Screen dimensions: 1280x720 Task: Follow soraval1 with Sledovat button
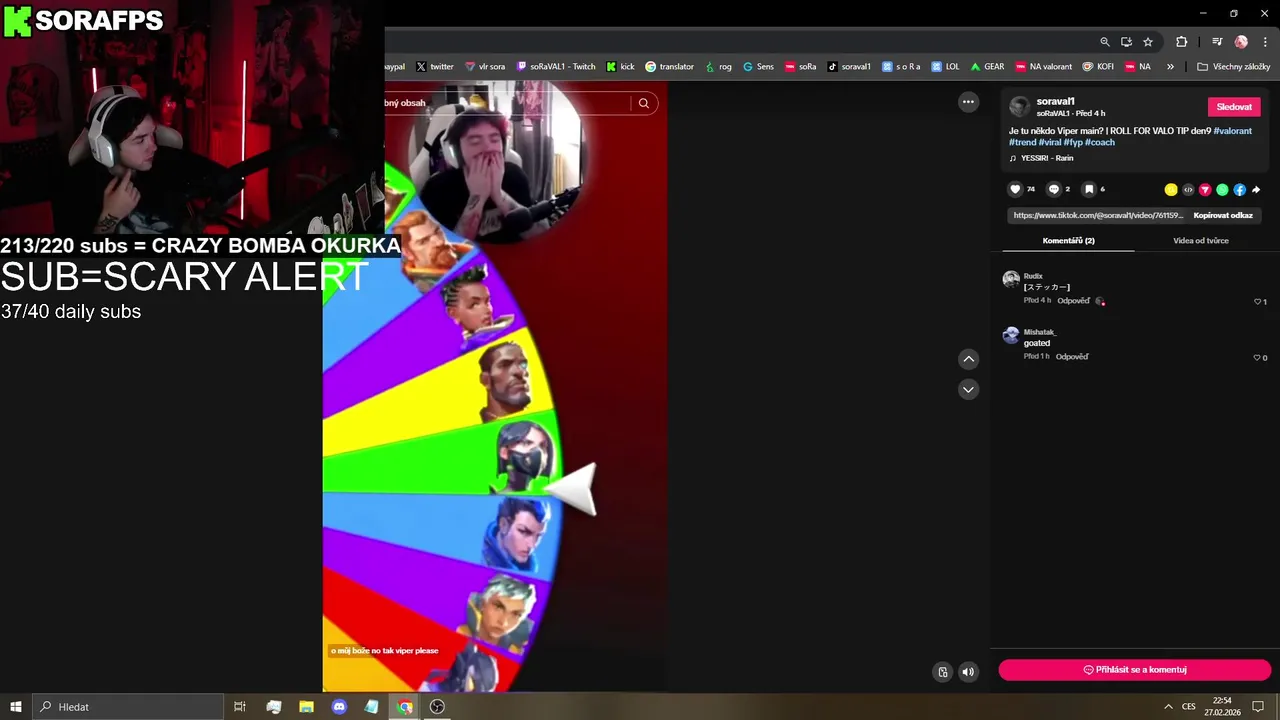(x=1234, y=107)
